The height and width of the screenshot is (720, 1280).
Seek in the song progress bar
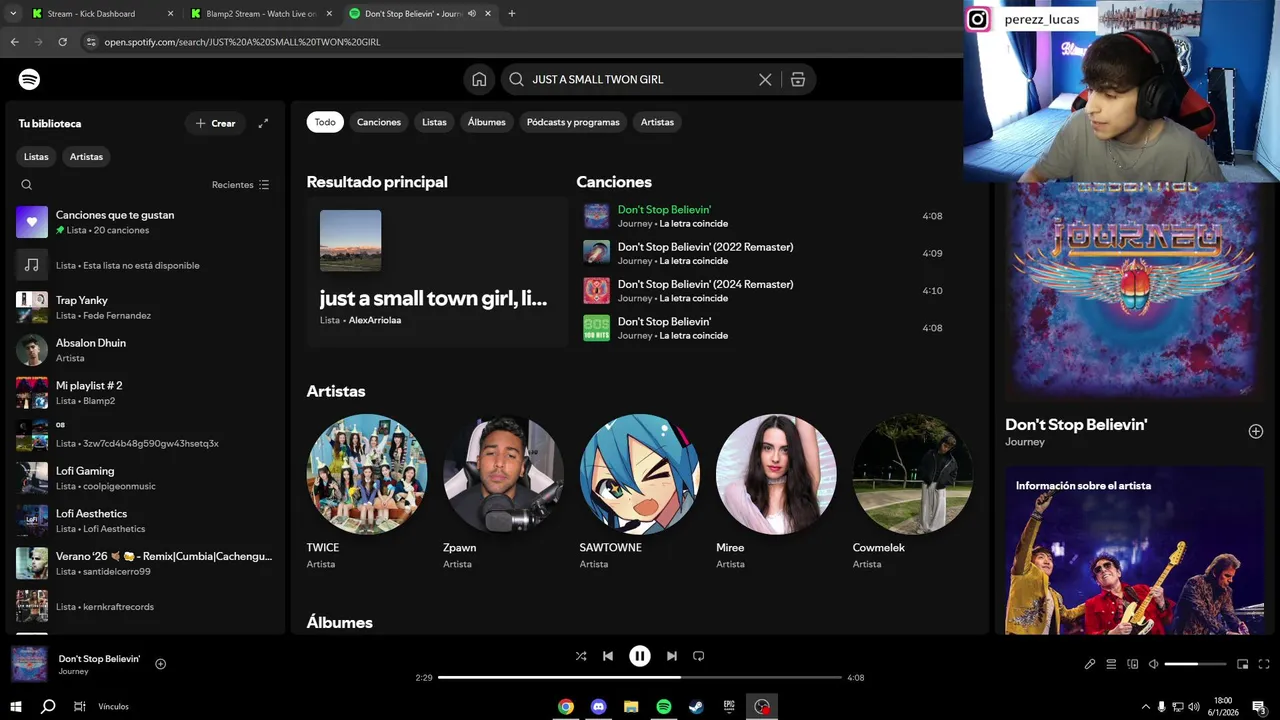pos(640,677)
